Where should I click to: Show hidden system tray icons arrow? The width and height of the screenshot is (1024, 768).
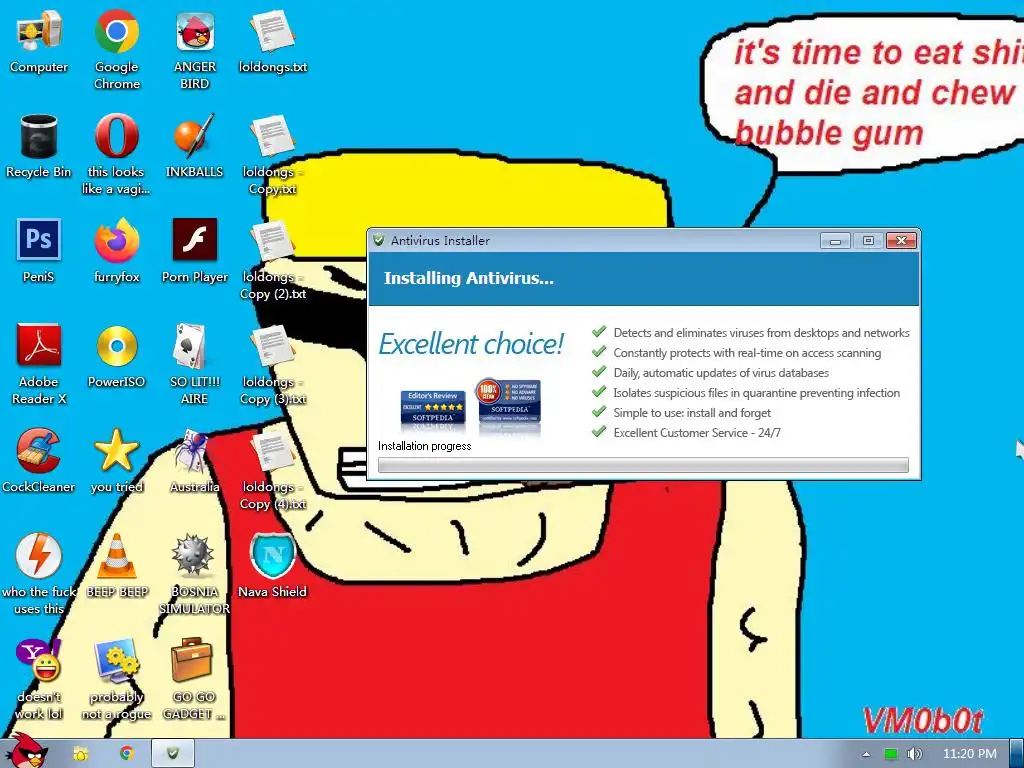[866, 754]
